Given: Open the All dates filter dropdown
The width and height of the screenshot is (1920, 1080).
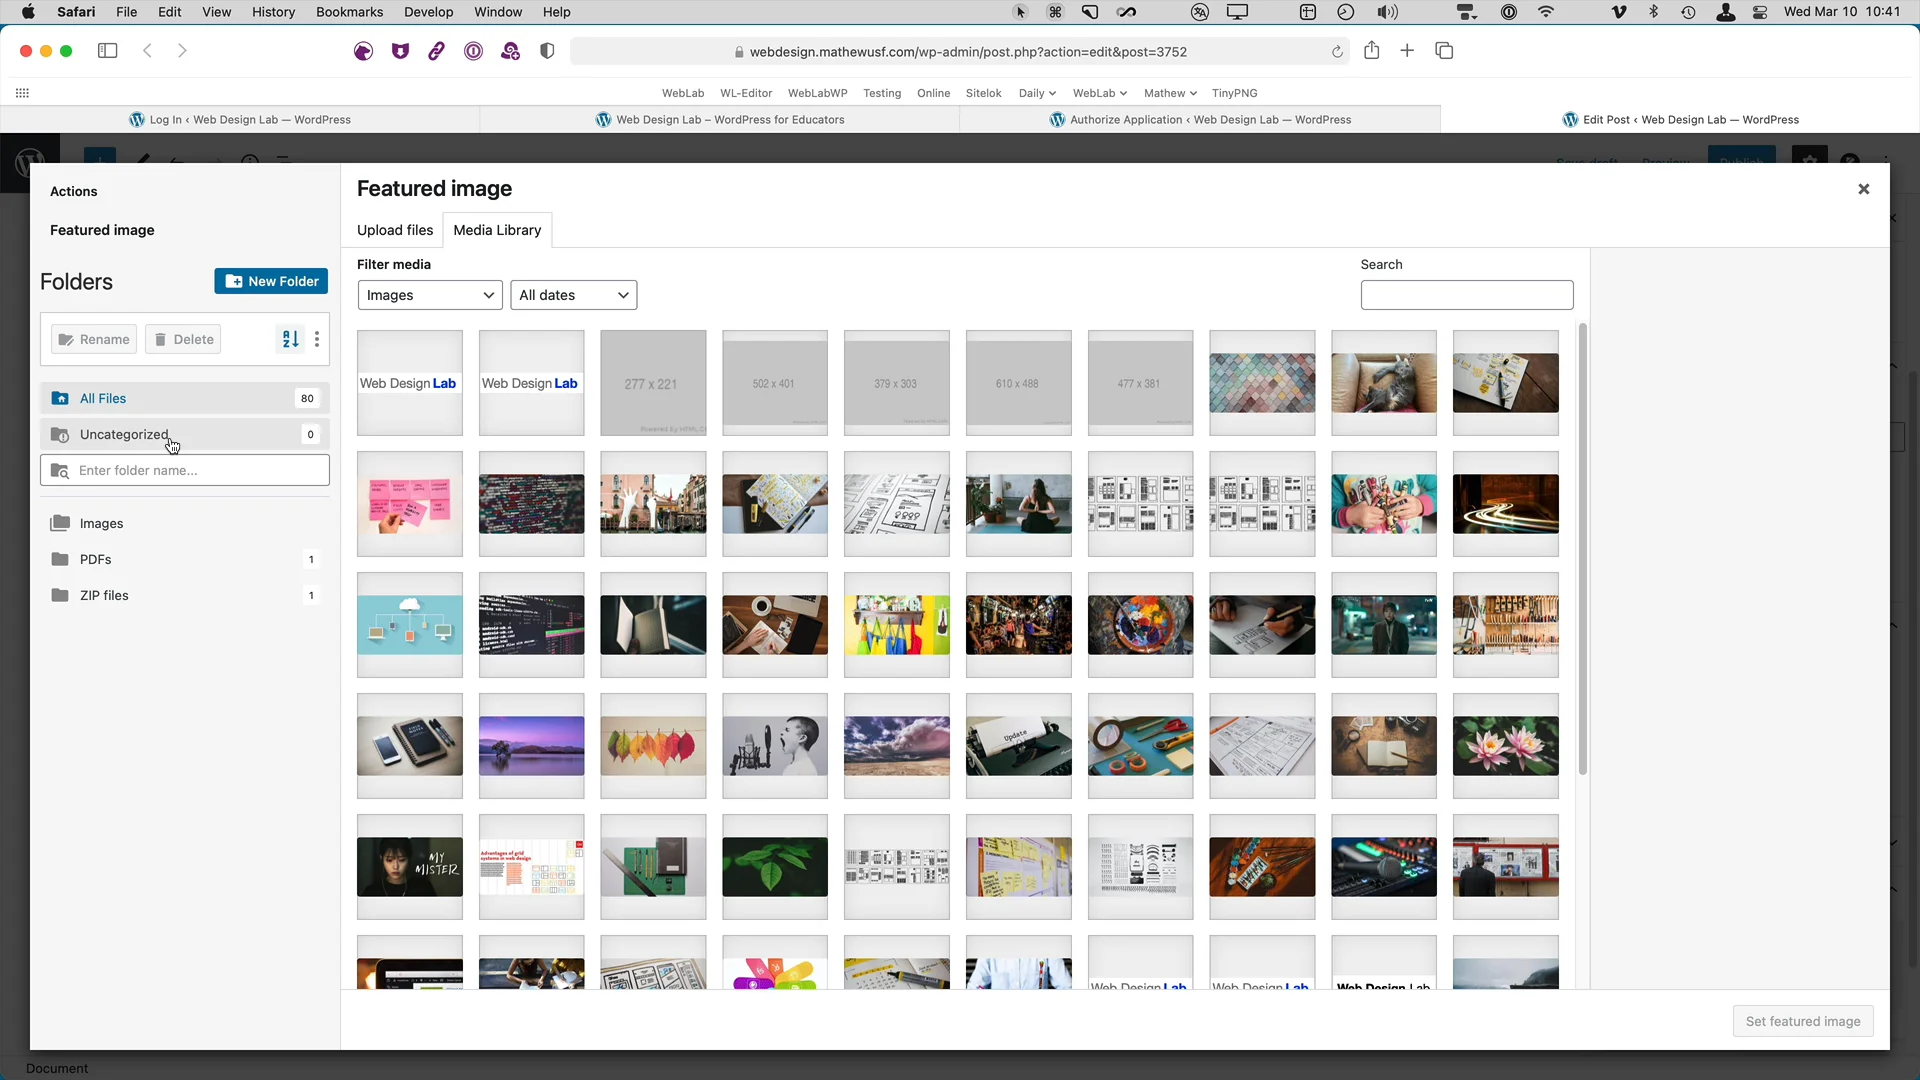Looking at the screenshot, I should [x=574, y=295].
